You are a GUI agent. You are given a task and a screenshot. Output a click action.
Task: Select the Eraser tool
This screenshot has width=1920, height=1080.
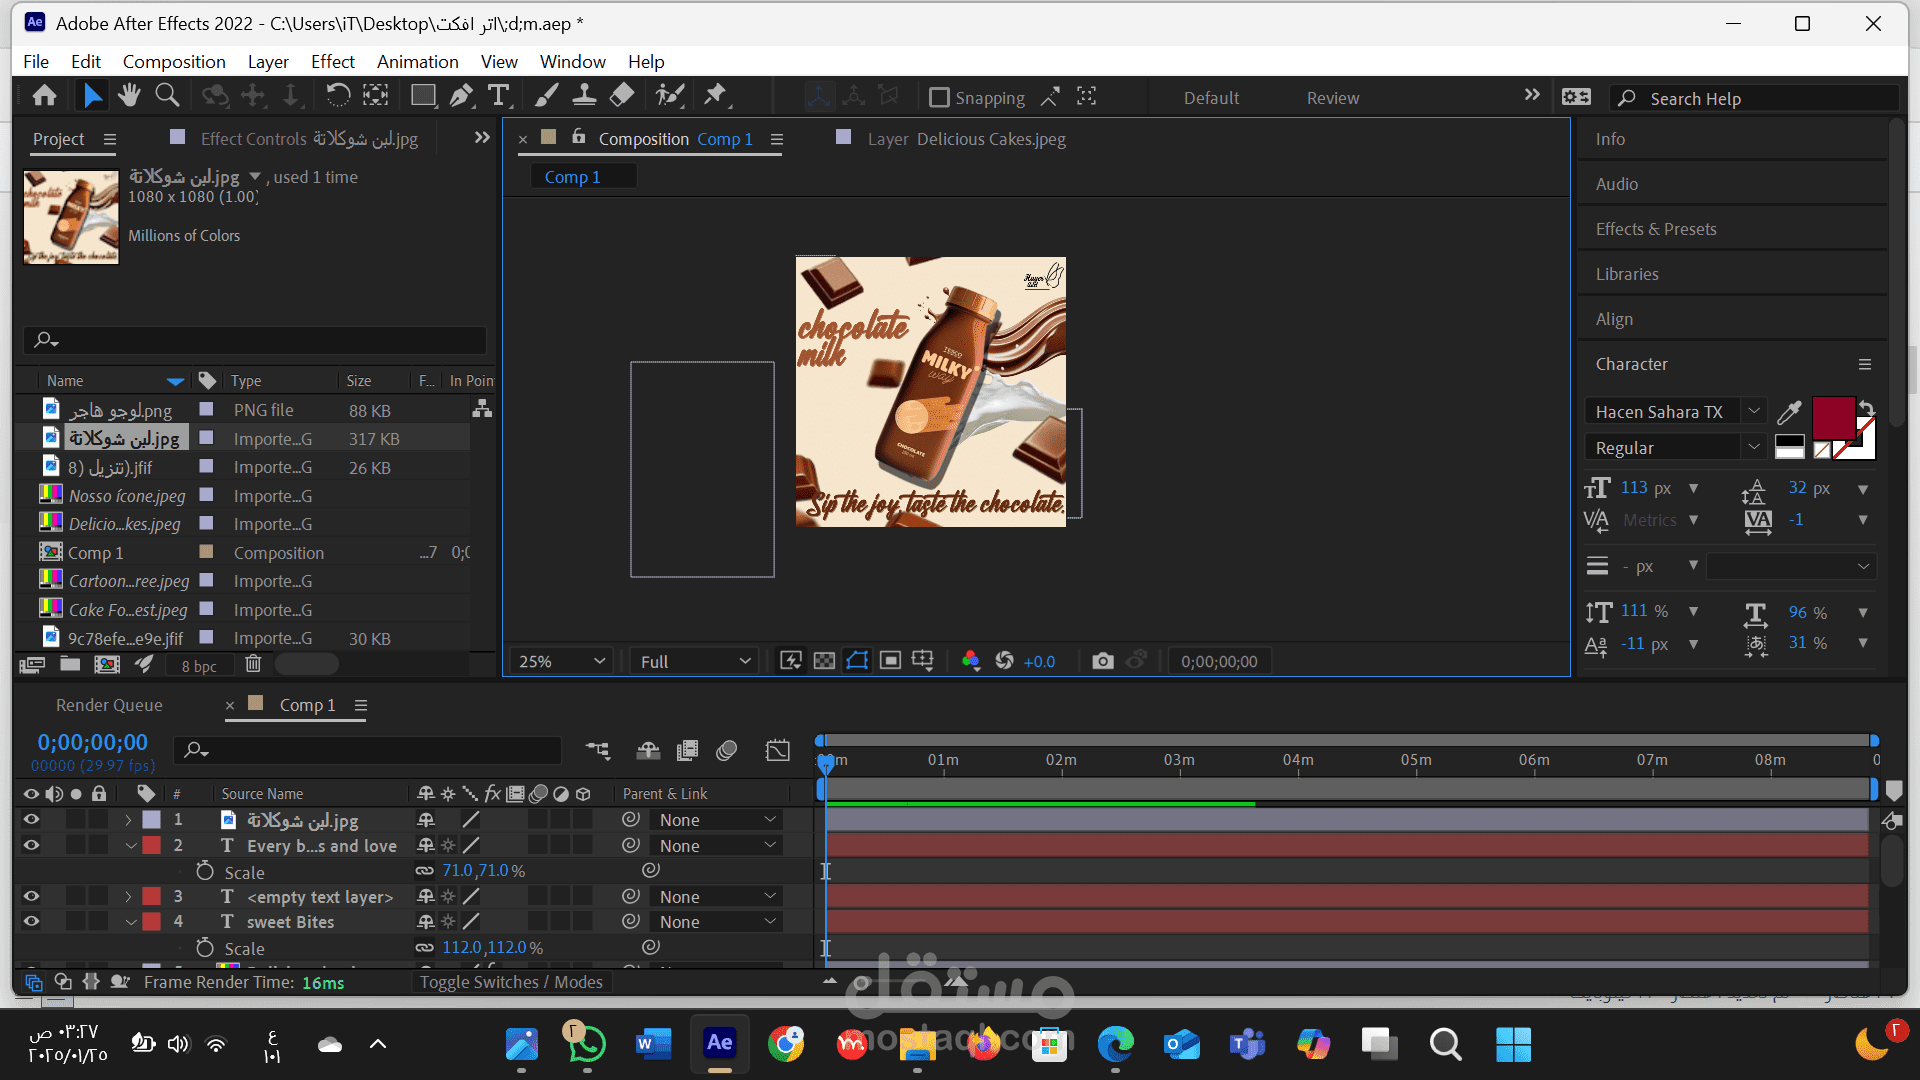pos(621,96)
